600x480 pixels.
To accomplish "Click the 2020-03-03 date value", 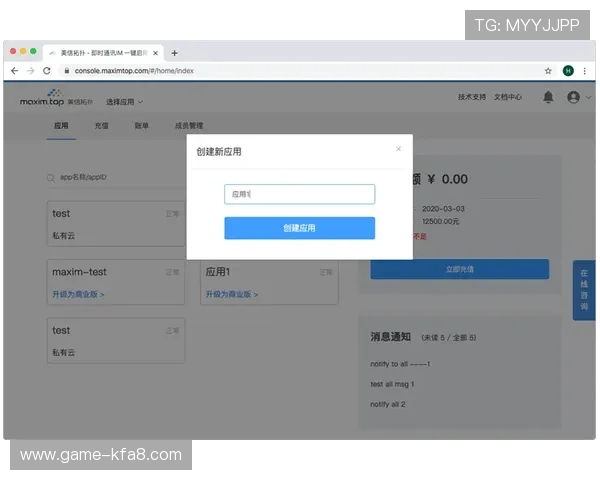I will (x=443, y=209).
